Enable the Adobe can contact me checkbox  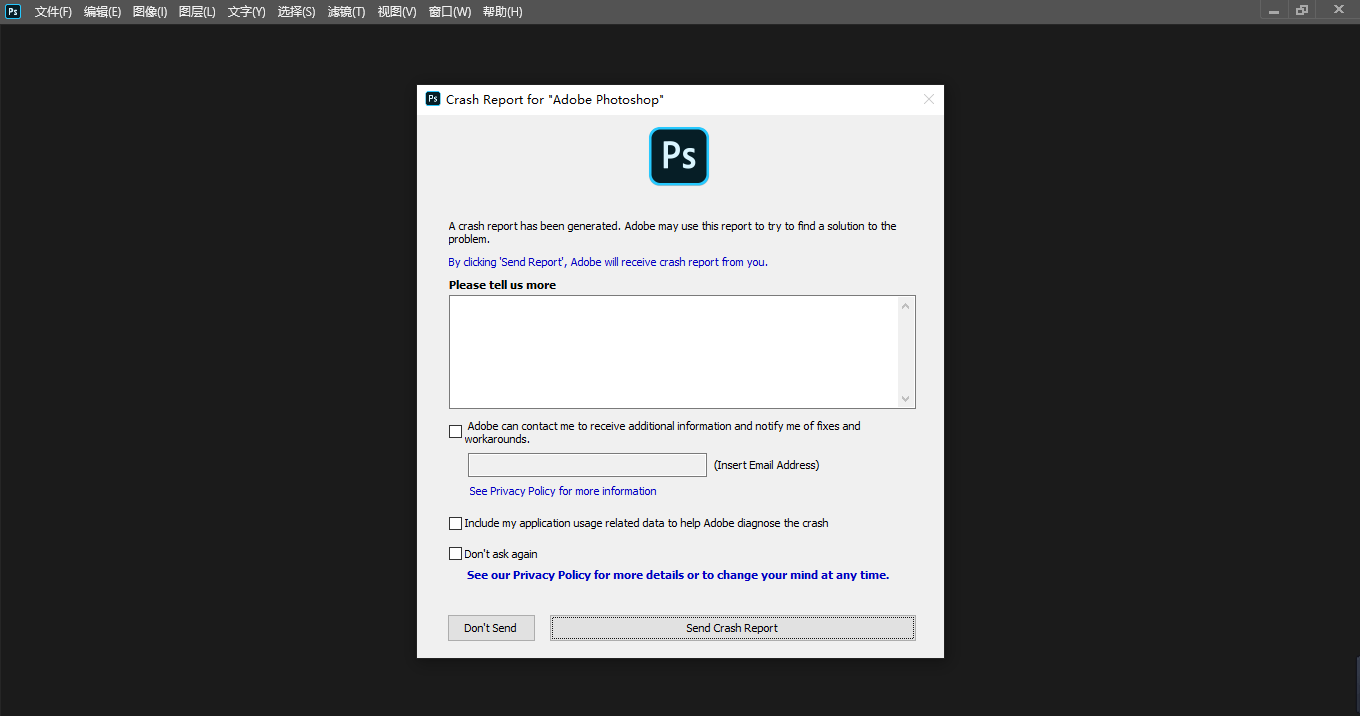coord(455,430)
